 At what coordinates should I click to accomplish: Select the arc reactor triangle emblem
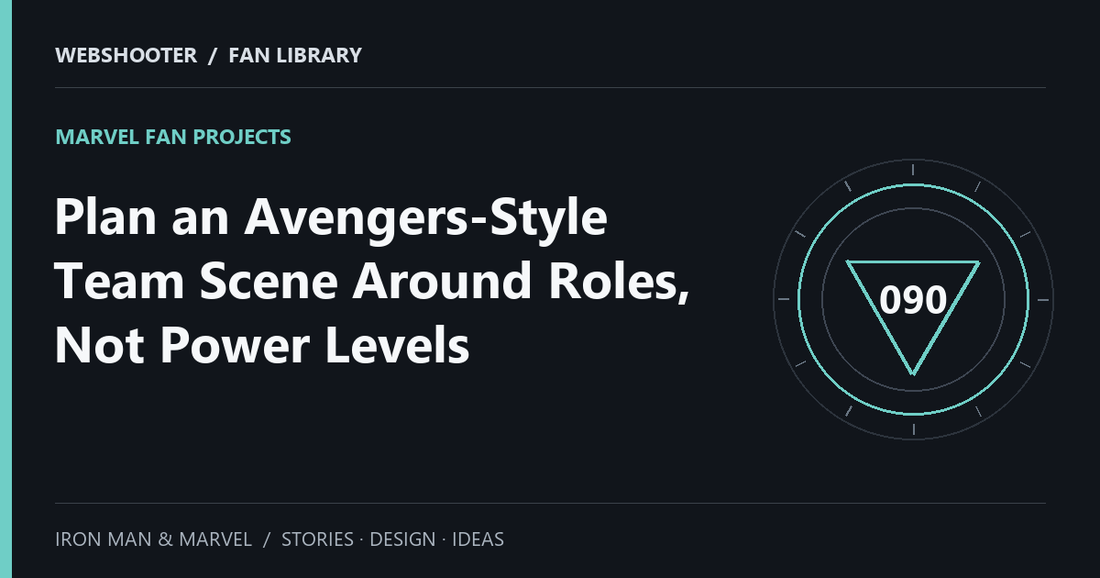(x=913, y=317)
